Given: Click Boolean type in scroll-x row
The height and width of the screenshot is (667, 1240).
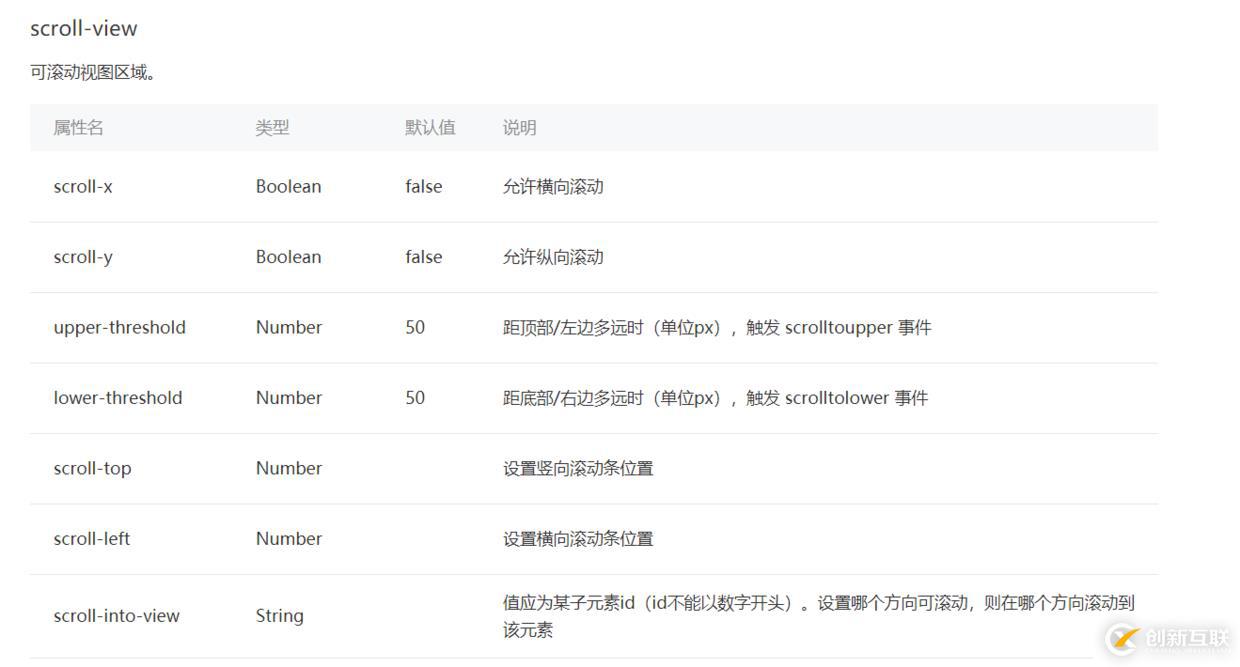Looking at the screenshot, I should 288,186.
